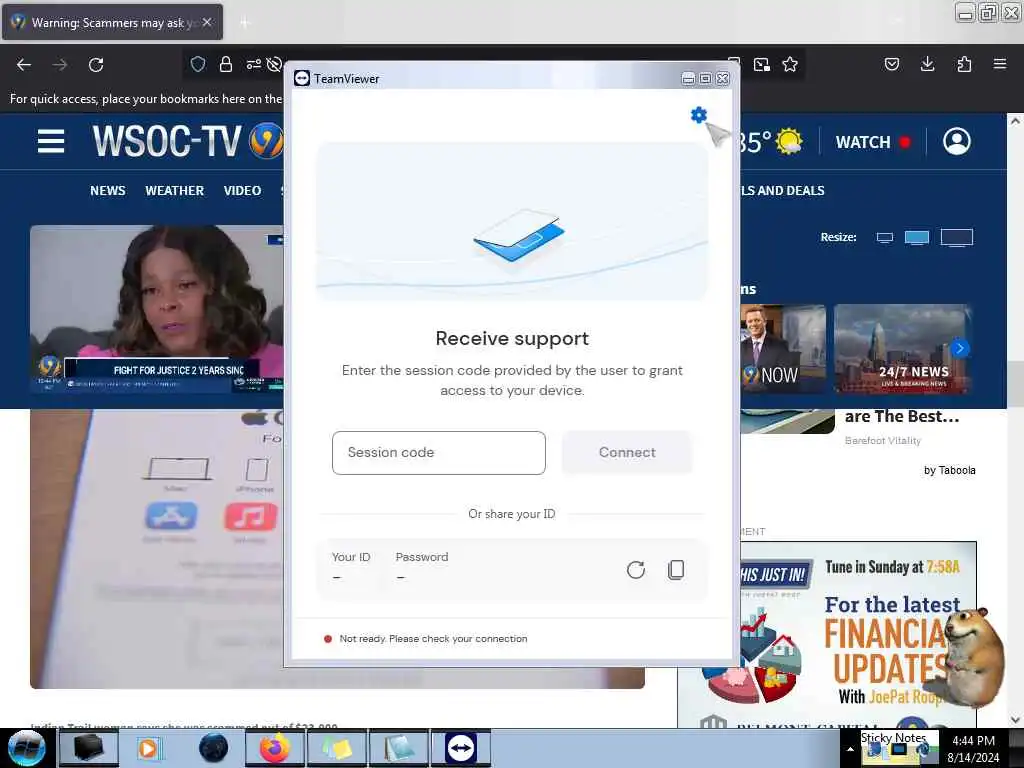This screenshot has height=768, width=1024.
Task: Bookmark this page with star icon
Action: [790, 64]
